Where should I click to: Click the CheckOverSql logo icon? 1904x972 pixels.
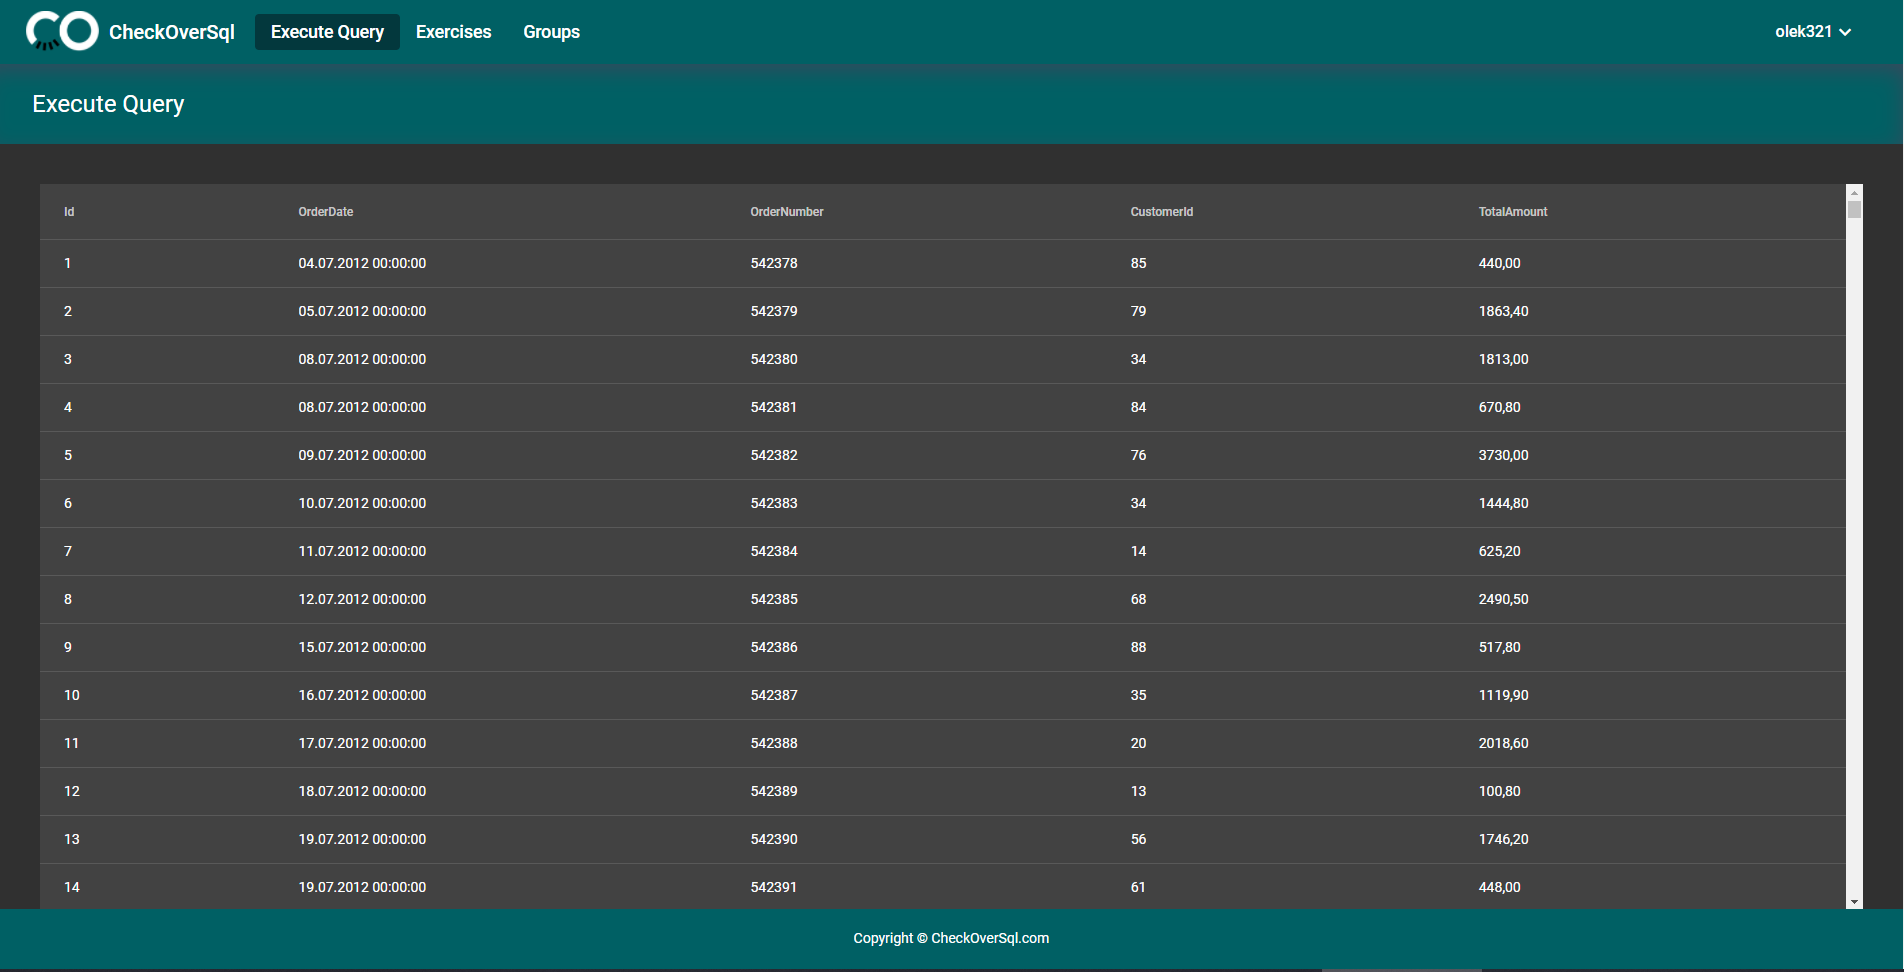pos(62,31)
